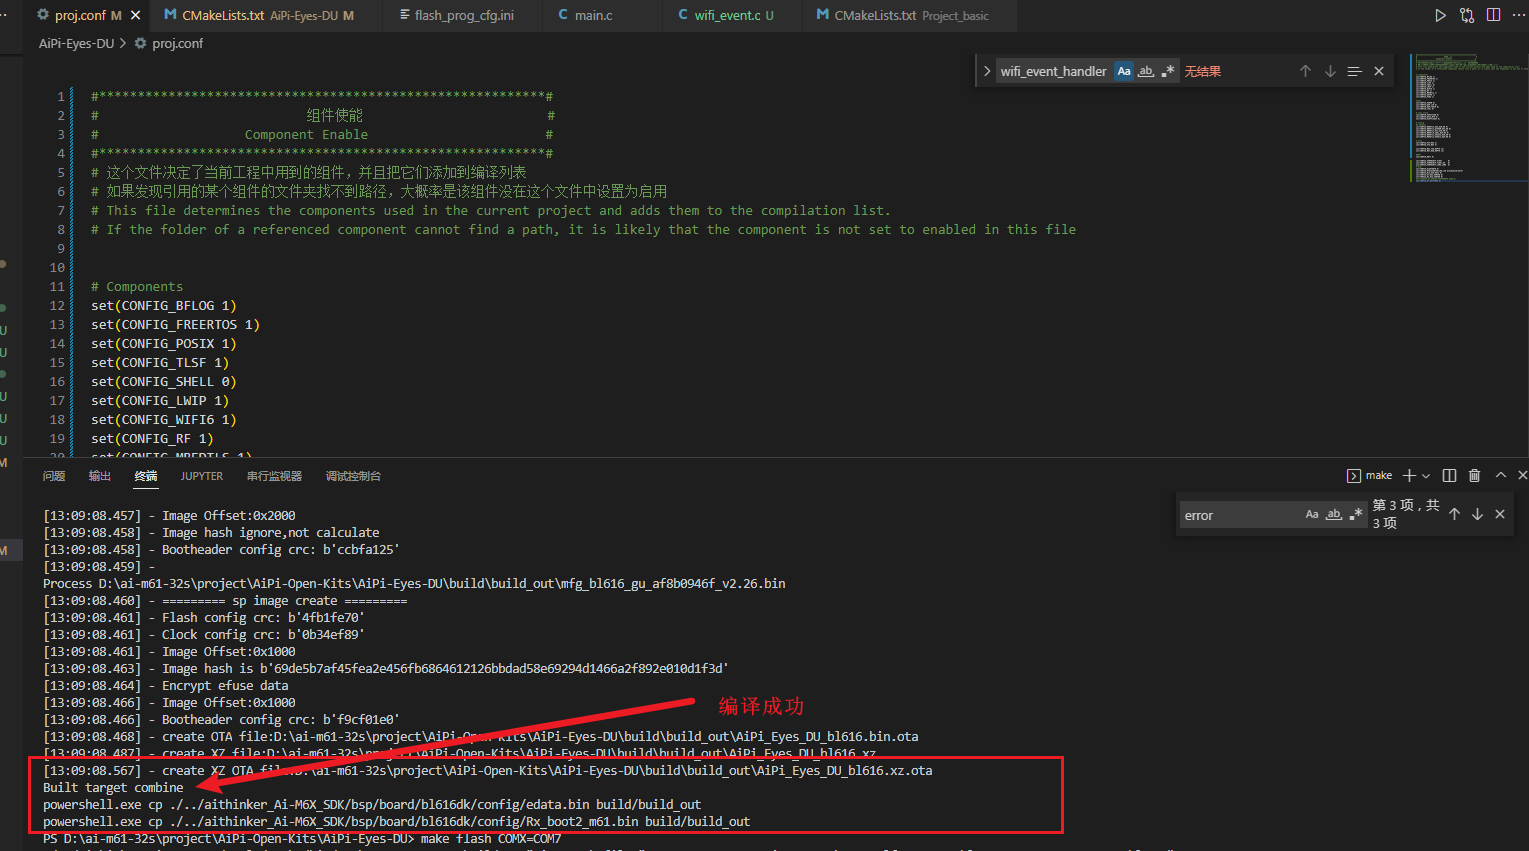Expand replace field in editor find widget
1529x851 pixels.
click(x=987, y=71)
